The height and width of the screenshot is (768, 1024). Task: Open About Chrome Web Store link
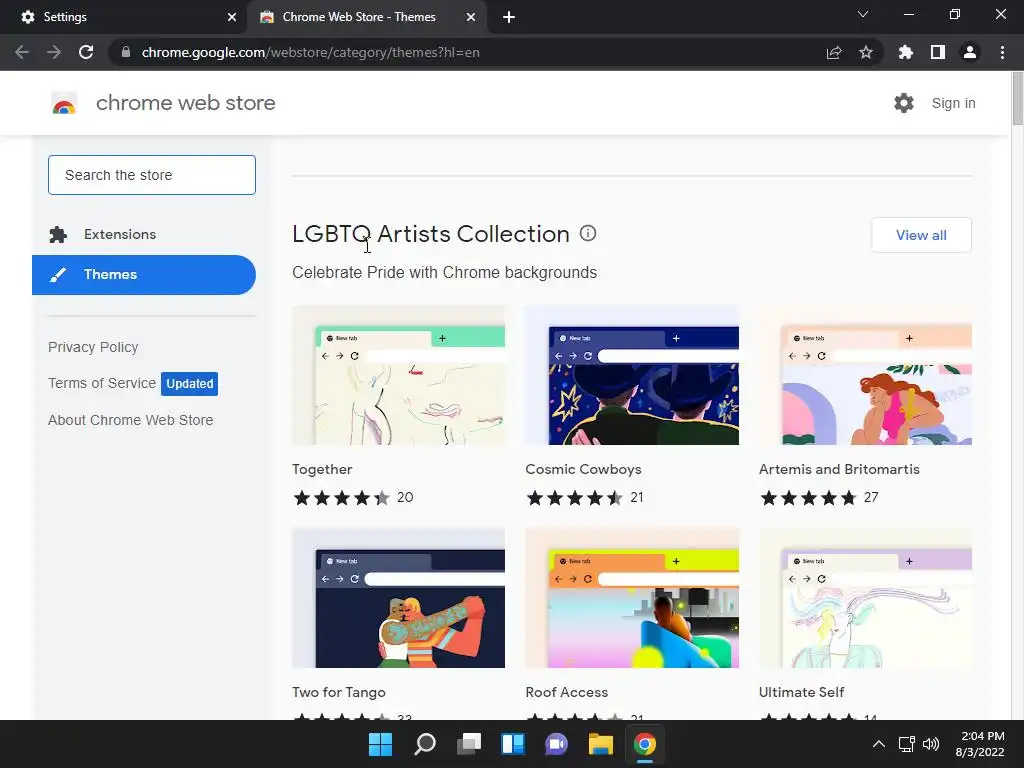pyautogui.click(x=131, y=420)
